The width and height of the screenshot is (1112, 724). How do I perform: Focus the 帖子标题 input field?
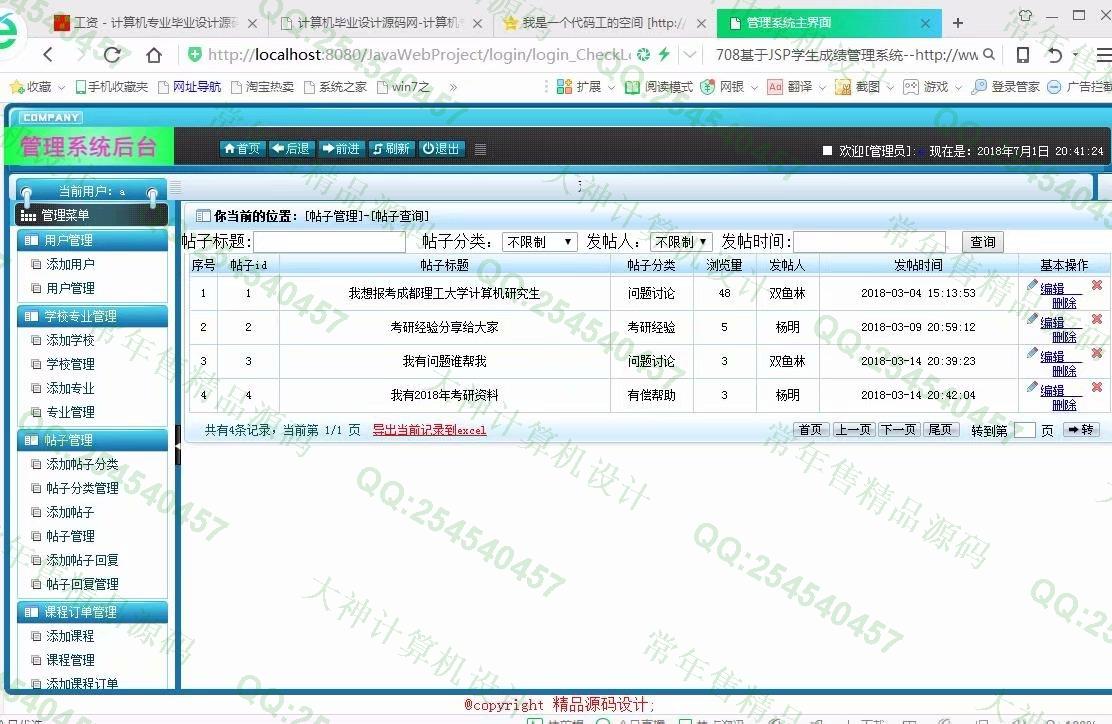[330, 242]
